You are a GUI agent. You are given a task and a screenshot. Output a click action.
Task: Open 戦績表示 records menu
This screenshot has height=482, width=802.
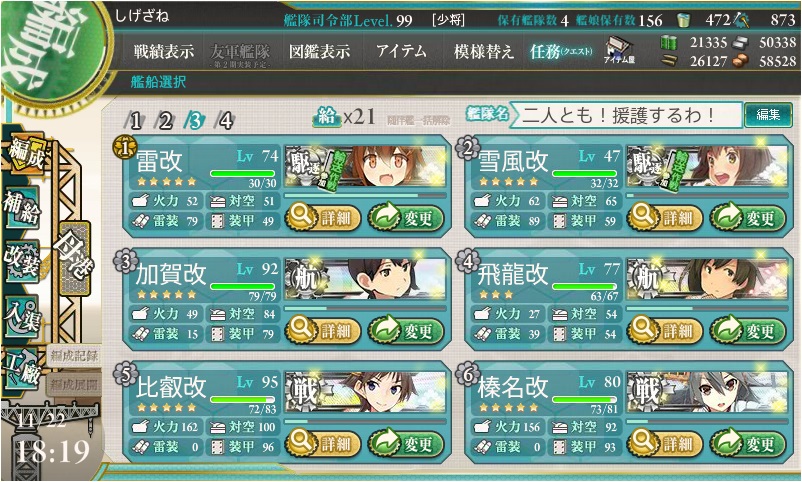pos(164,51)
